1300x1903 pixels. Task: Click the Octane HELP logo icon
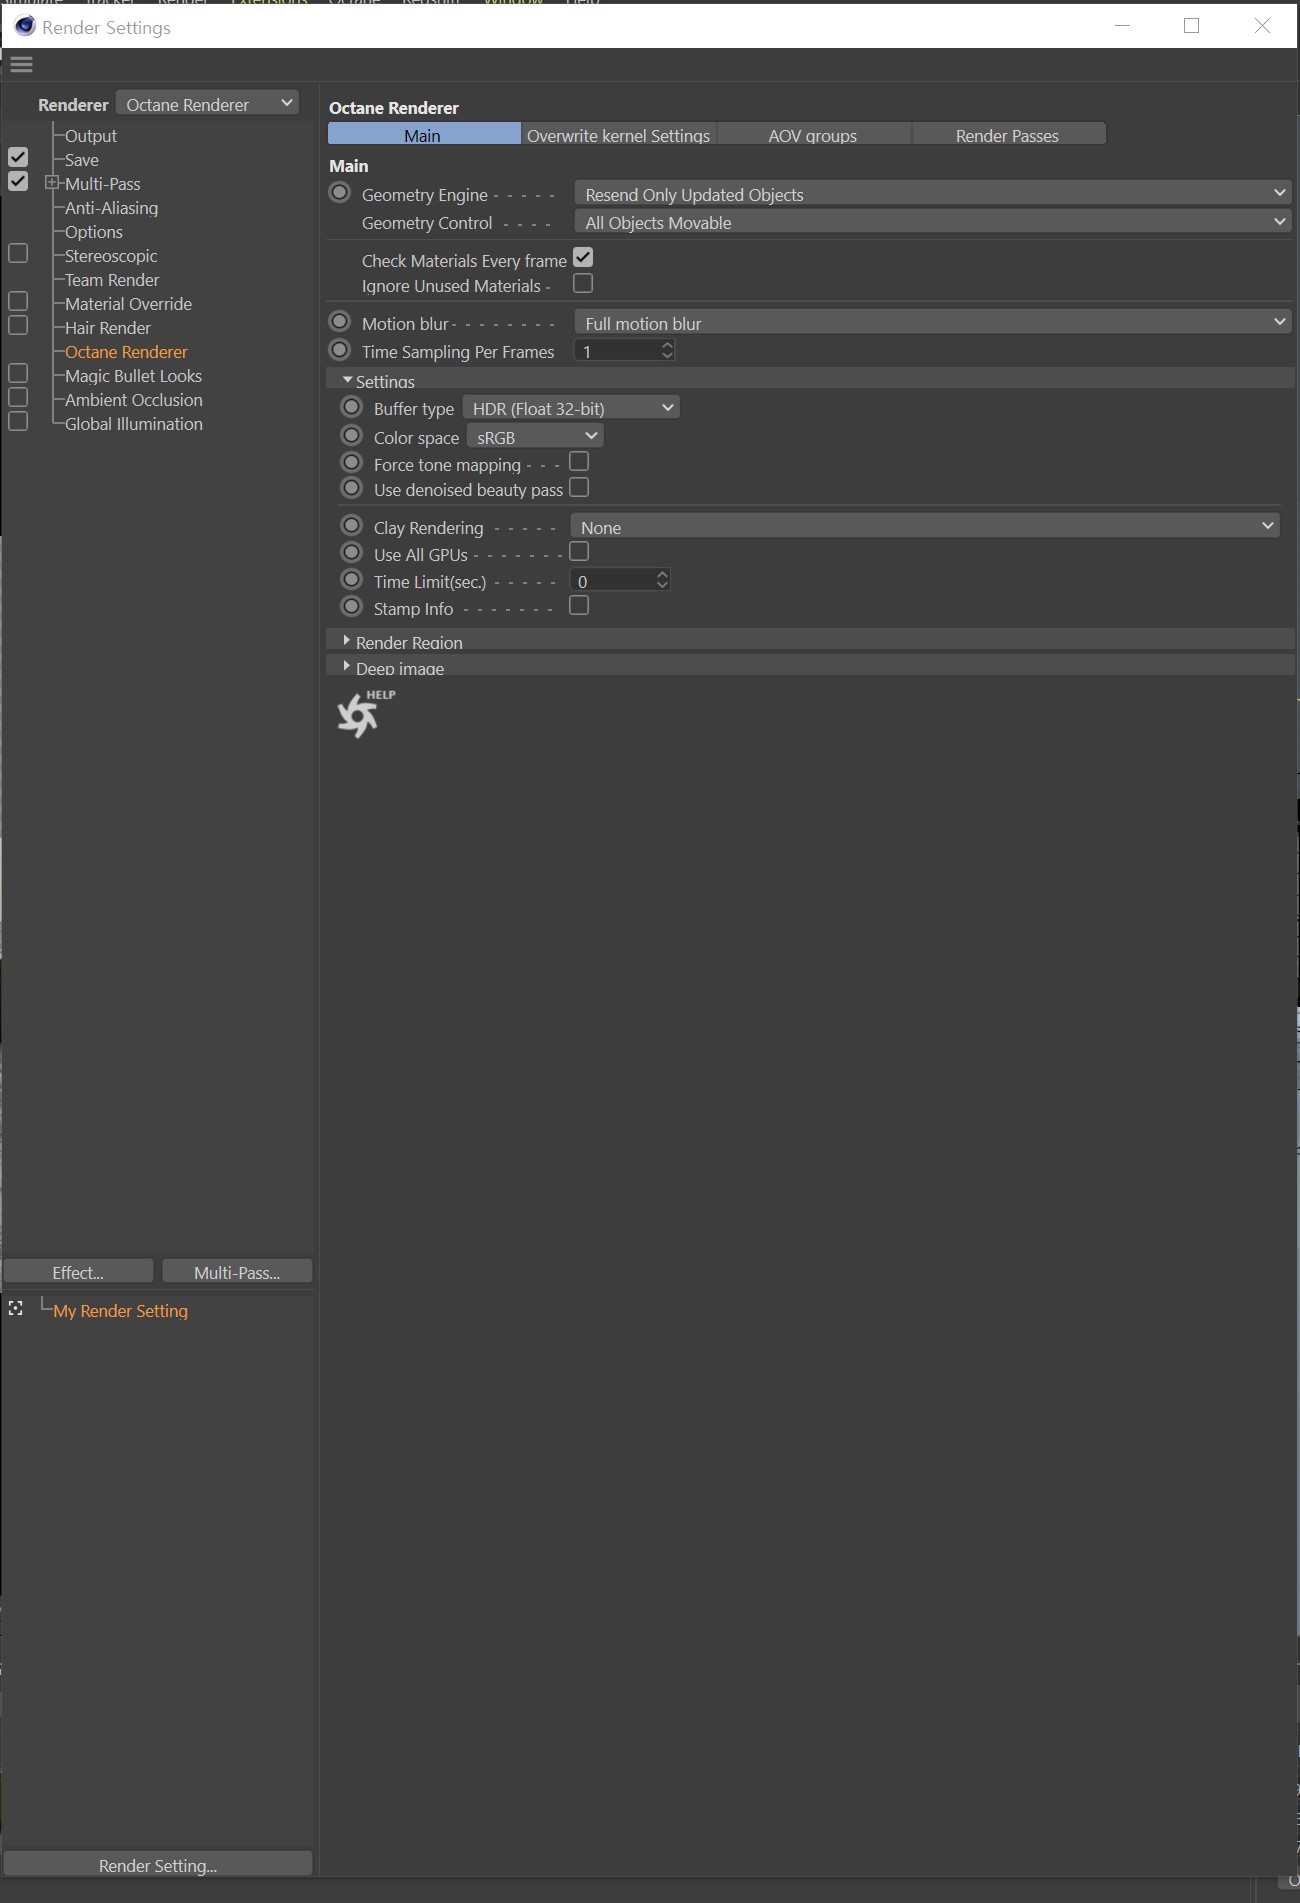tap(365, 714)
